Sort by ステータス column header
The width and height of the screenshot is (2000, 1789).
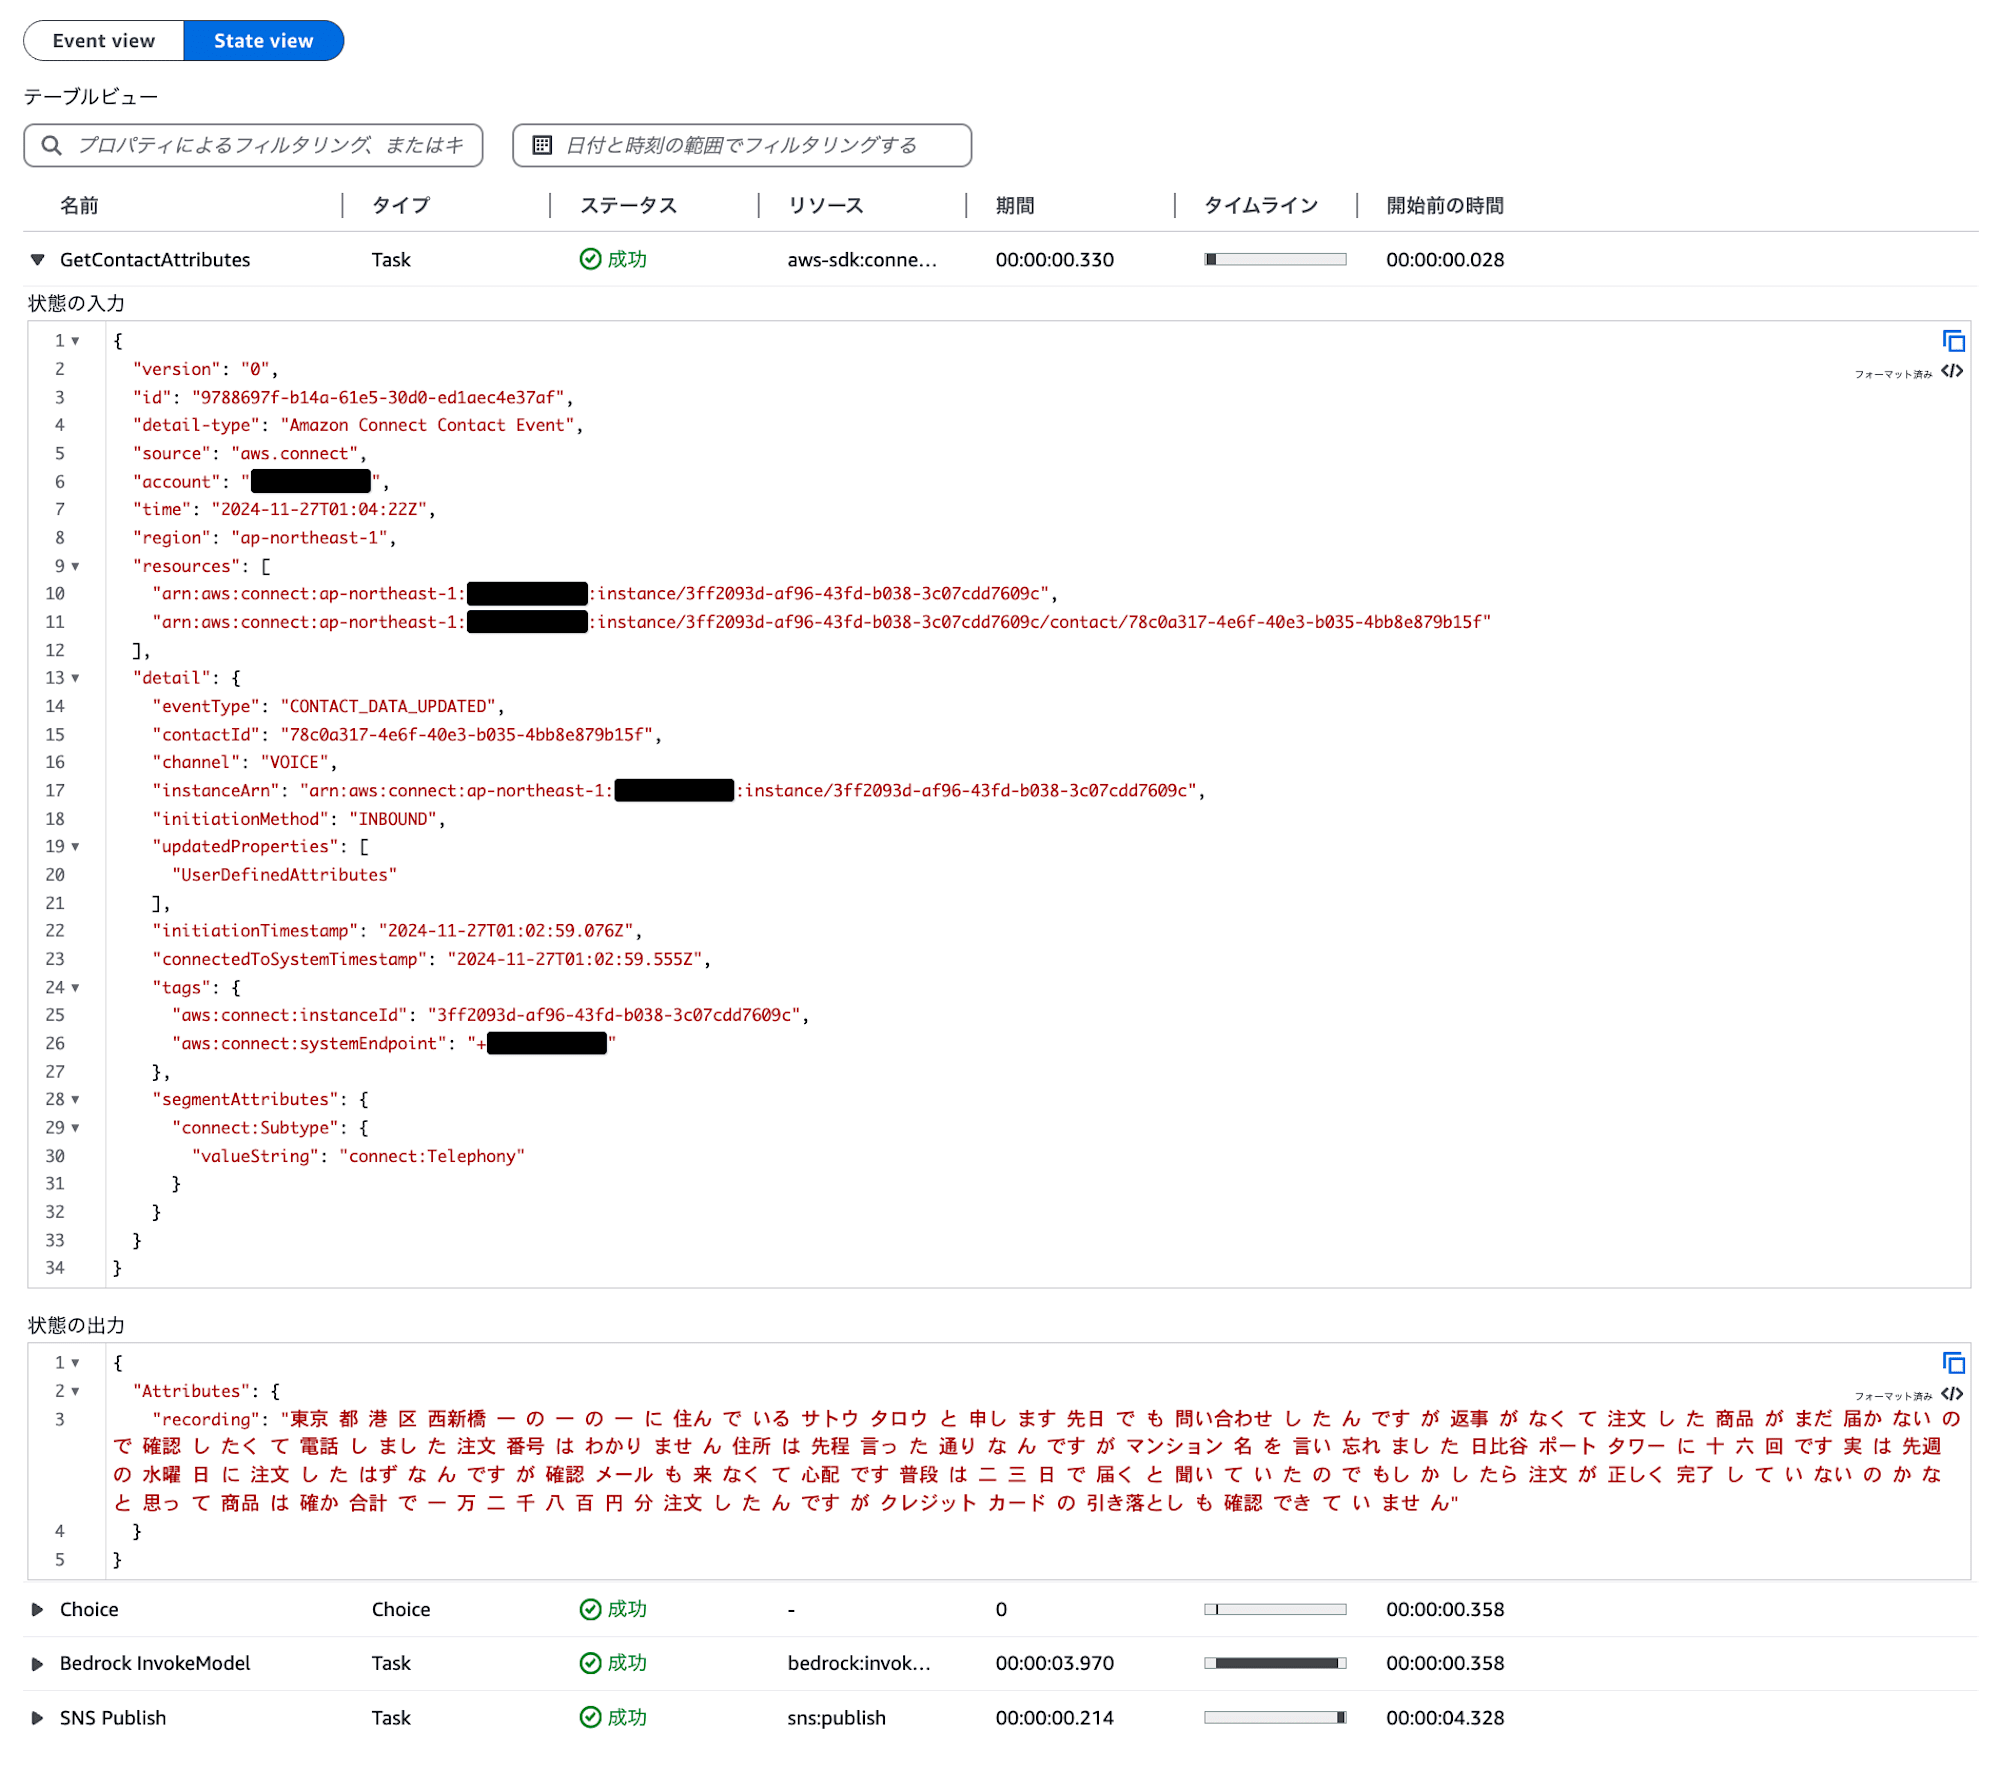(x=629, y=206)
